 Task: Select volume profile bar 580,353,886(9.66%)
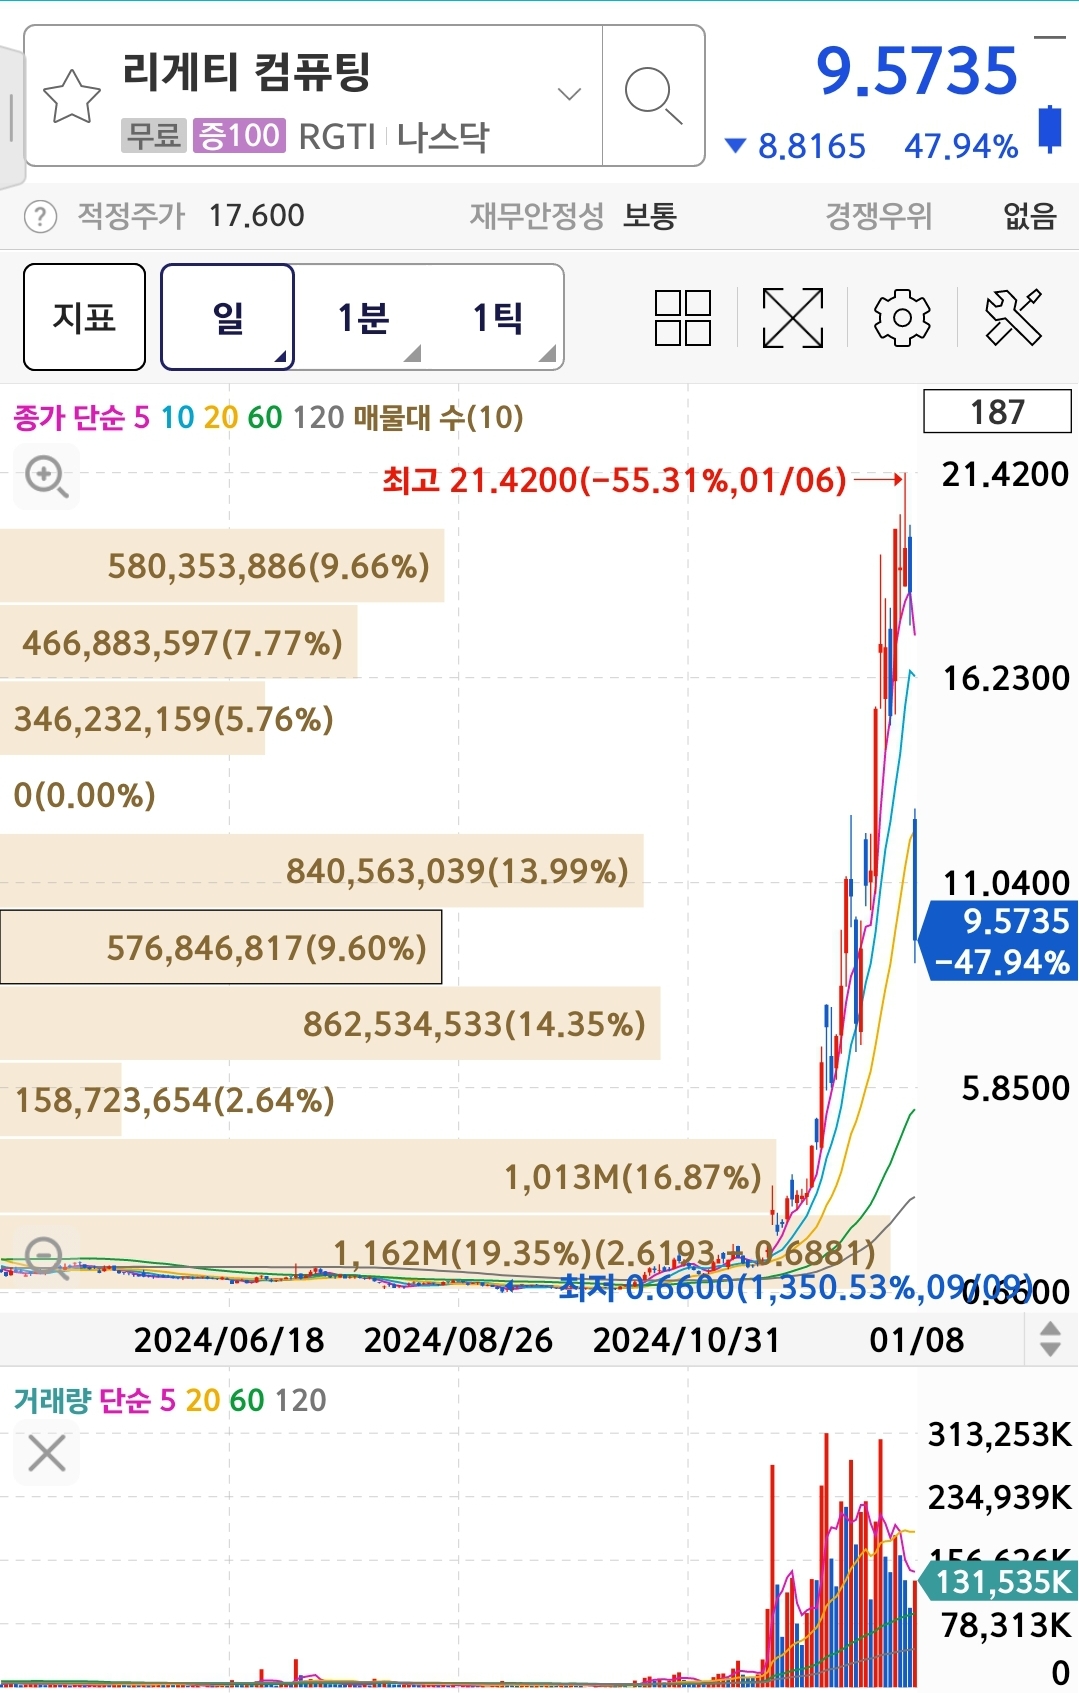pos(222,566)
